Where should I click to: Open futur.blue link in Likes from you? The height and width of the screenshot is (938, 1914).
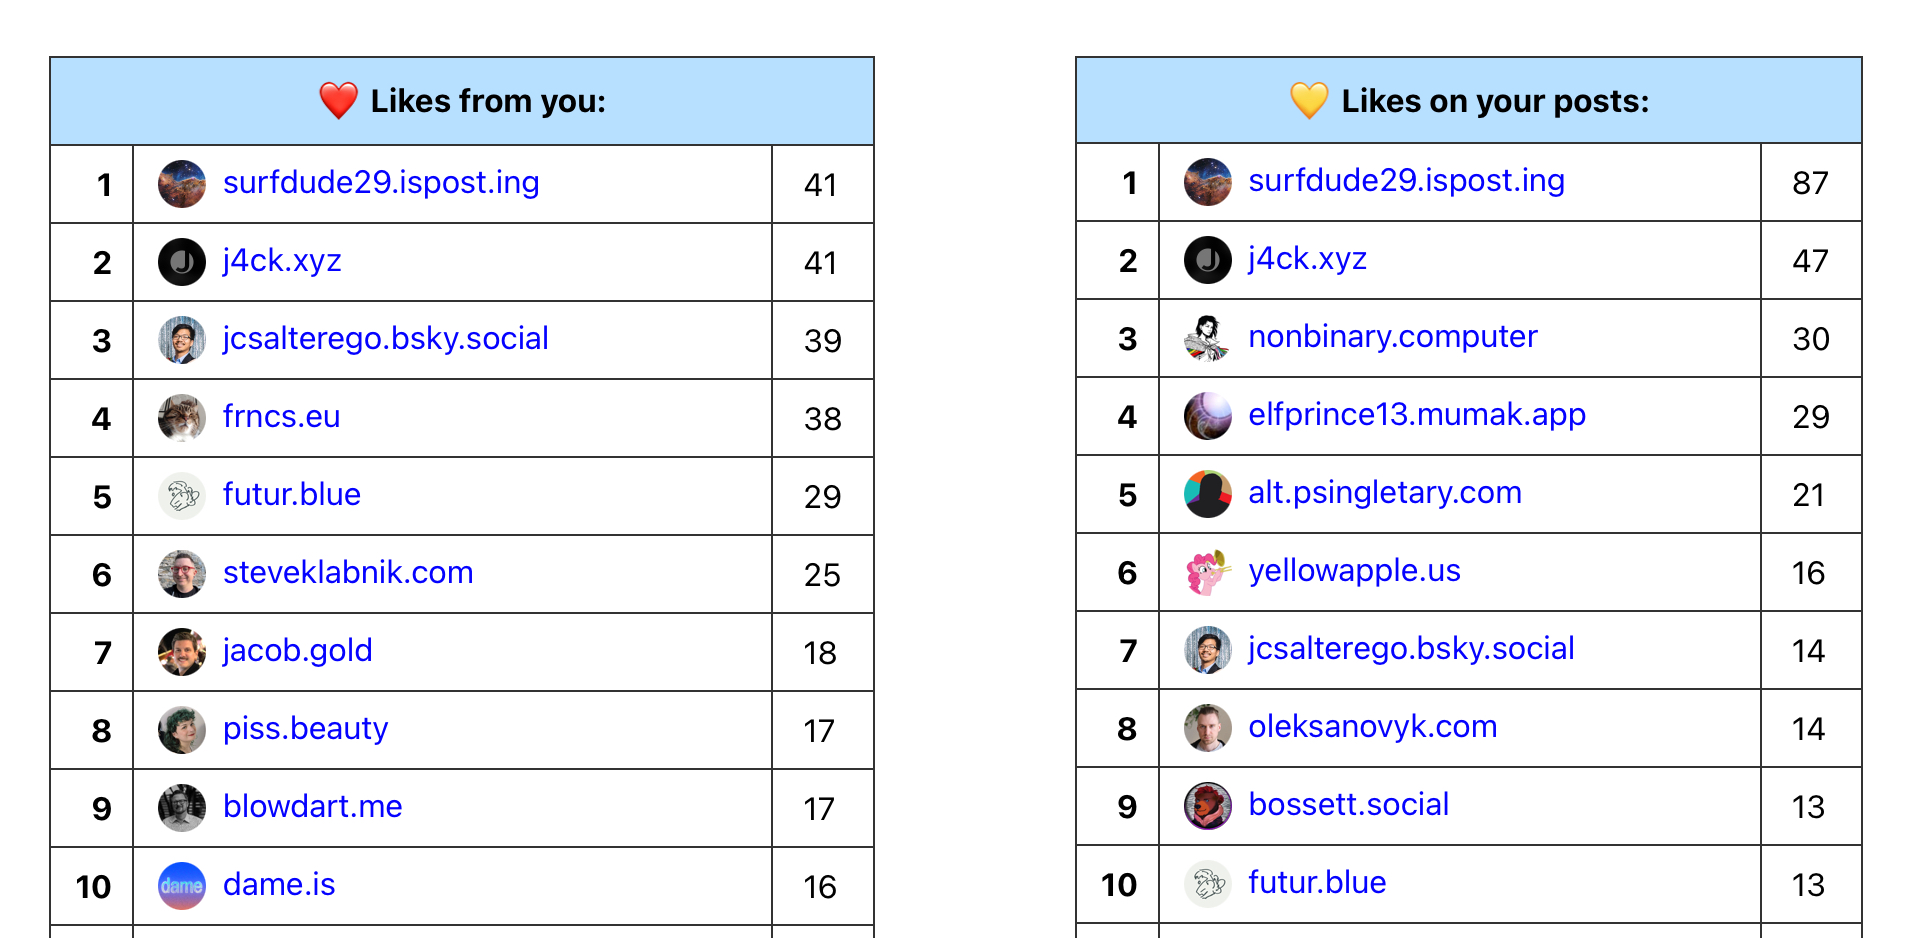coord(291,495)
